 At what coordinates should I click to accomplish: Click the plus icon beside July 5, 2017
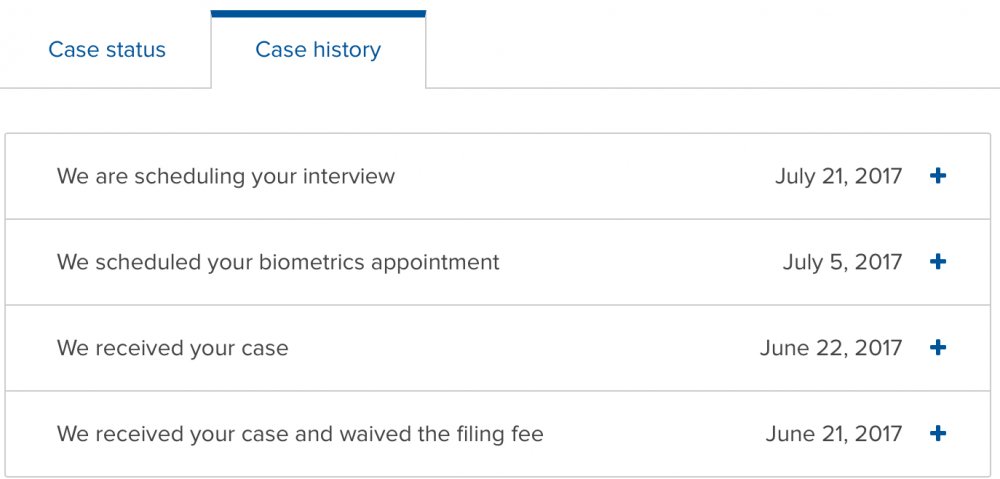coord(937,262)
